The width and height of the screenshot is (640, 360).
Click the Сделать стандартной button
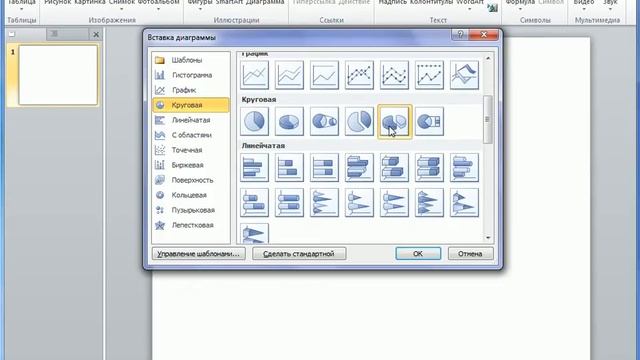click(x=299, y=253)
